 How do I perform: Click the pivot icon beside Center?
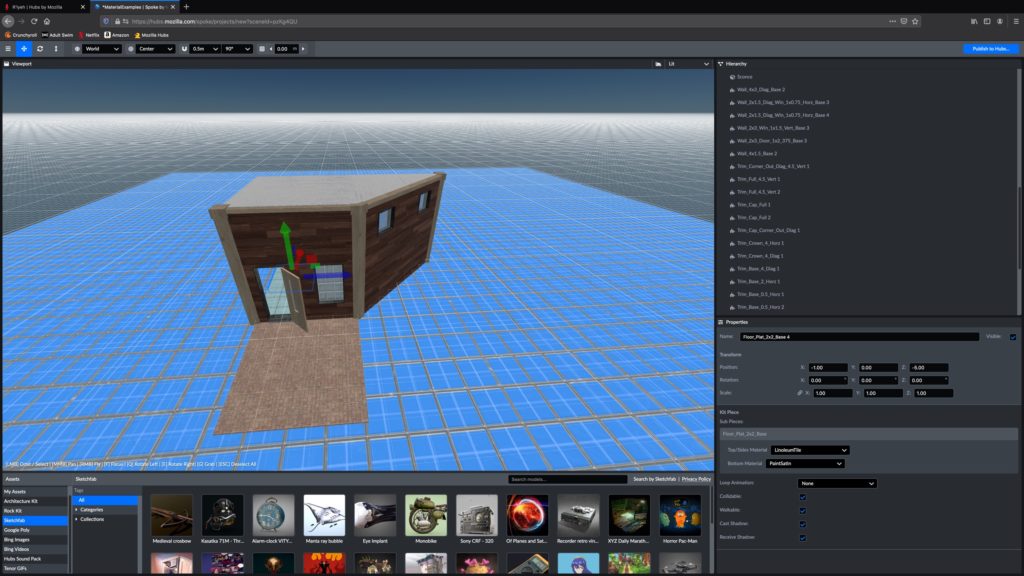pyautogui.click(x=131, y=49)
